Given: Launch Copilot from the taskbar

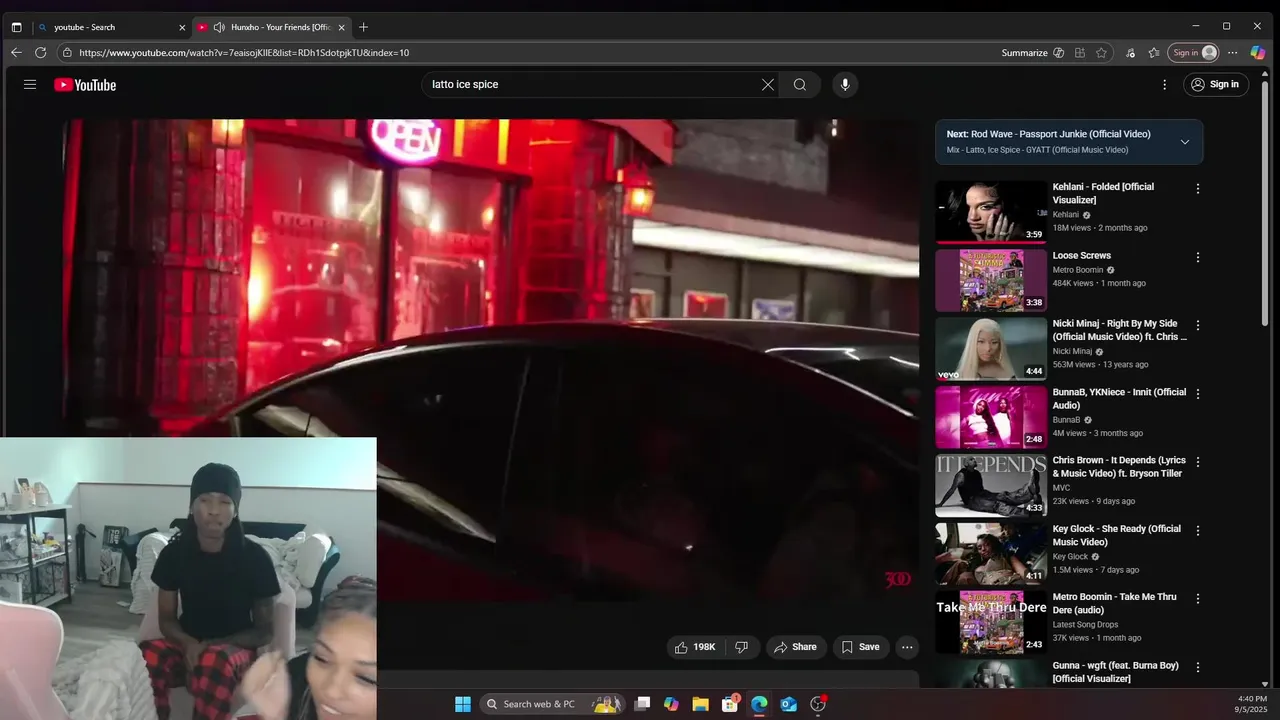Looking at the screenshot, I should click(x=671, y=704).
